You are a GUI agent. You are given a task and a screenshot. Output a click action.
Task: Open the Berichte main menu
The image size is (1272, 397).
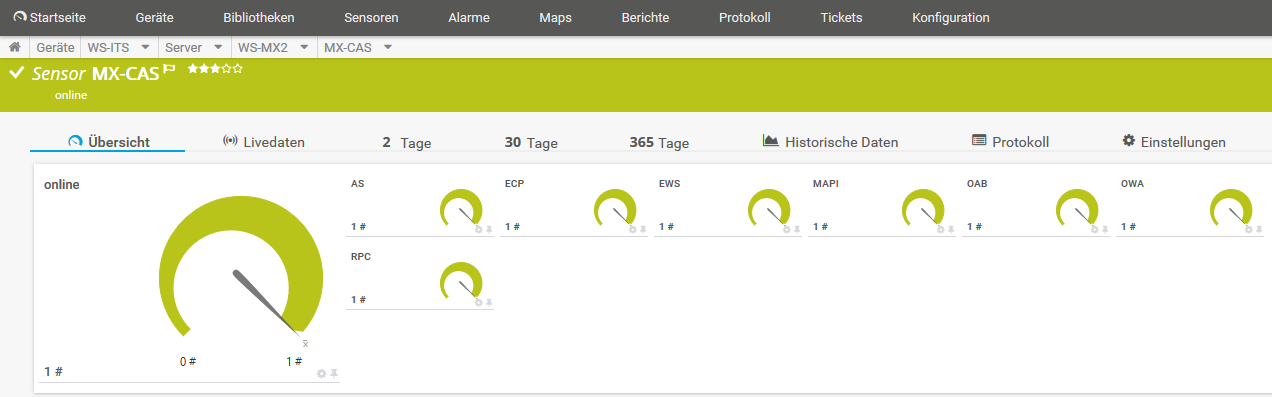[x=645, y=17]
